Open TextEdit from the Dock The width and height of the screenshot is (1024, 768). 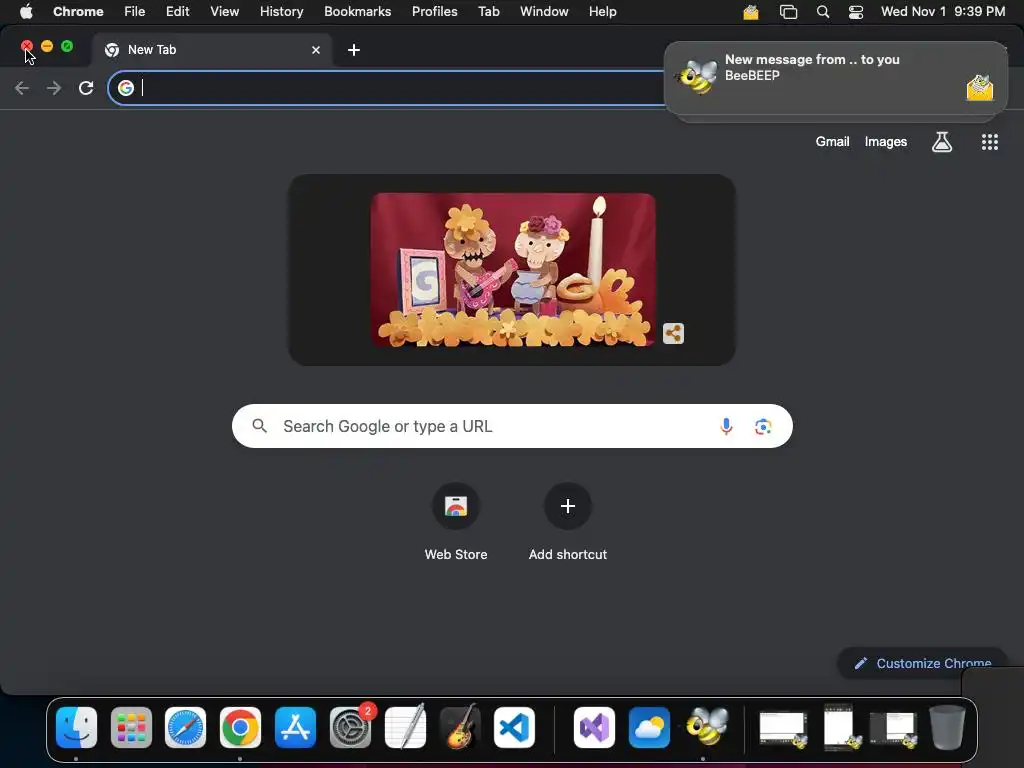coord(406,726)
